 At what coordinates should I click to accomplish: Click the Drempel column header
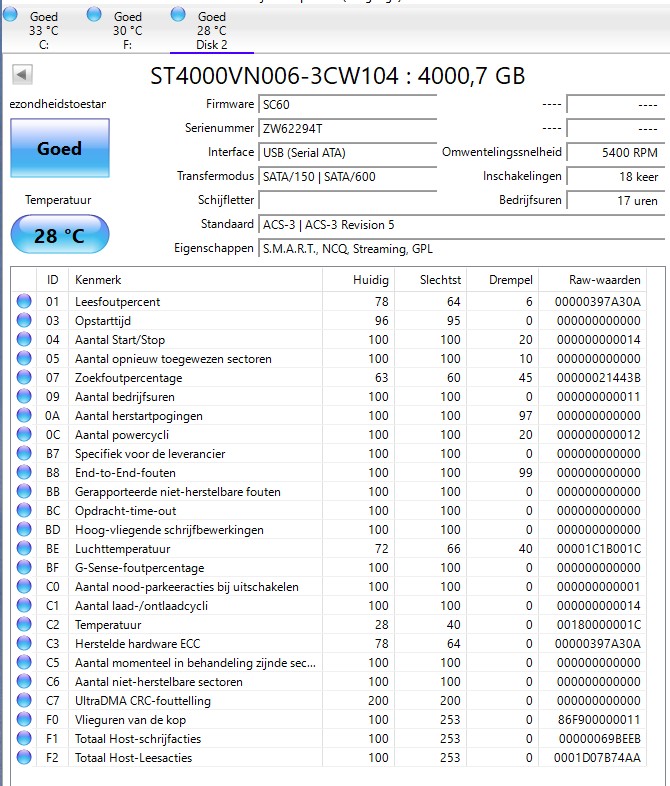tap(503, 280)
